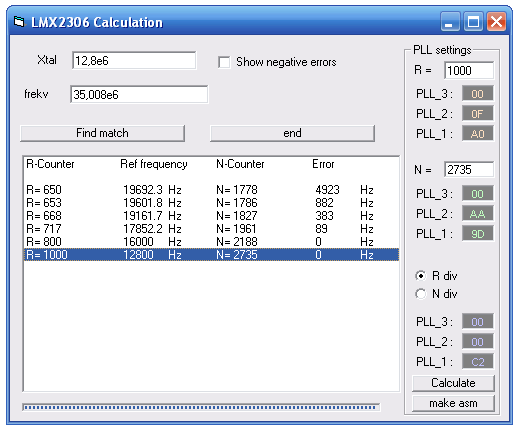Select the R= 717 result row
This screenshot has width=518, height=429.
(x=211, y=229)
